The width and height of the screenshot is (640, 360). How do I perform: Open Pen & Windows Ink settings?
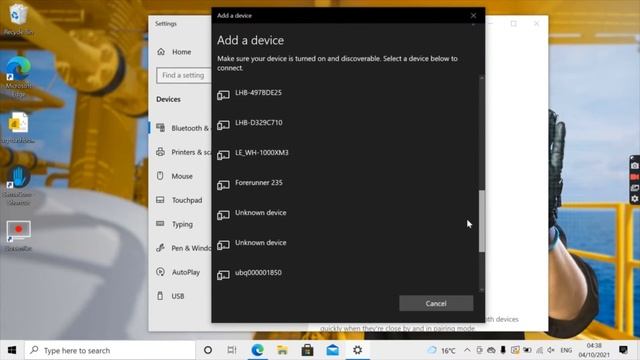point(180,248)
